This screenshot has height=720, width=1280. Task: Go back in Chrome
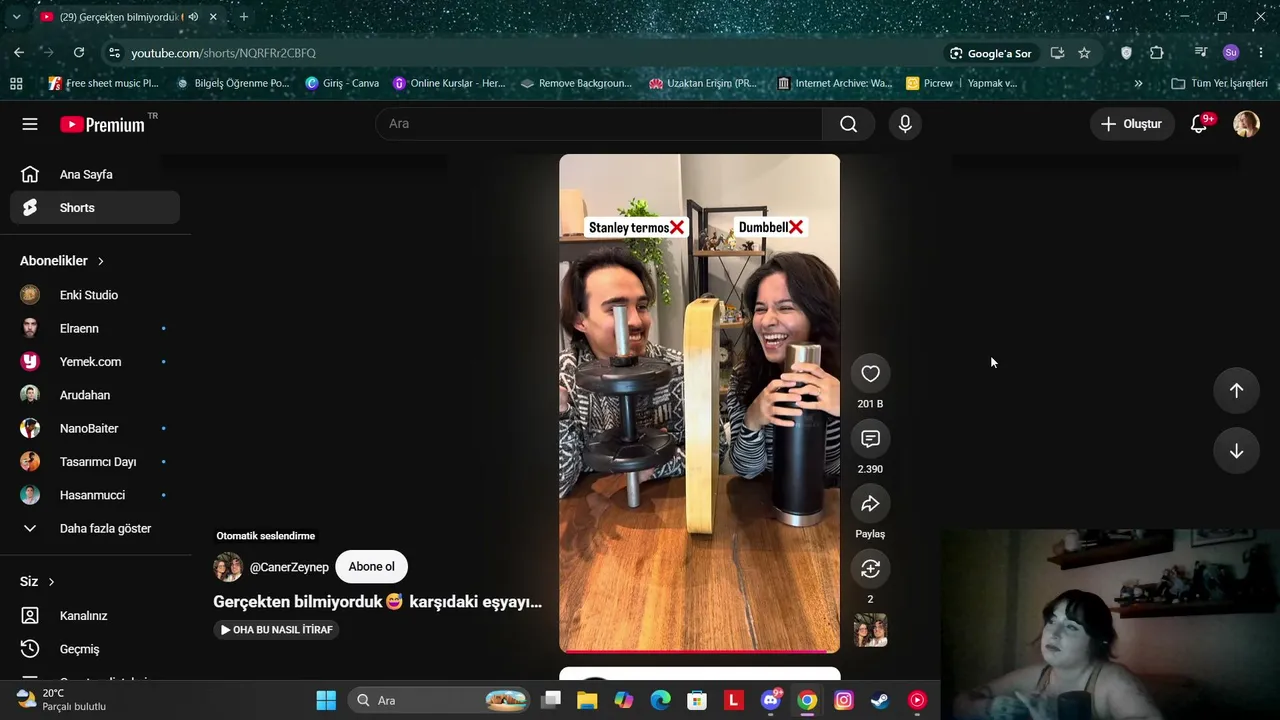19,53
